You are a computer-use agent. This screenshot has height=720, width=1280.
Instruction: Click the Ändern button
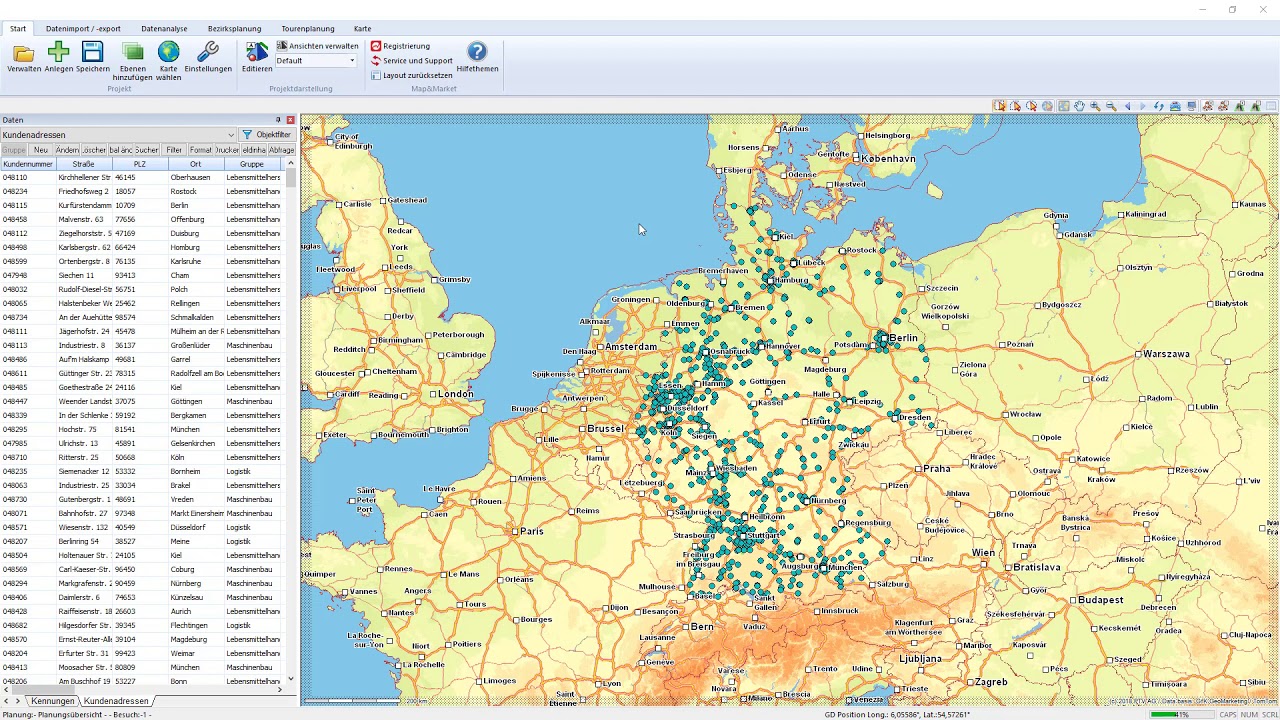[67, 150]
